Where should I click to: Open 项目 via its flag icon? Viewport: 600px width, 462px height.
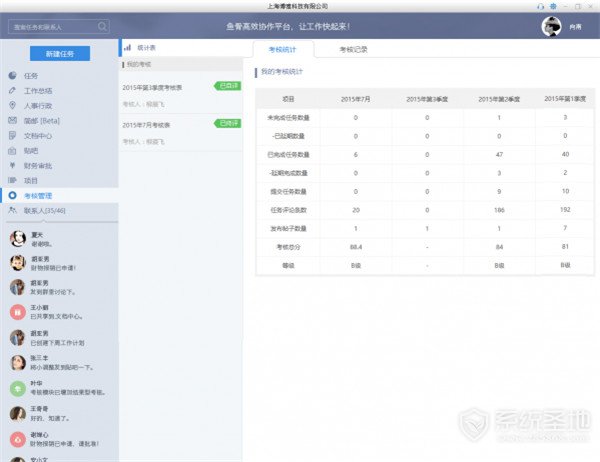point(13,180)
